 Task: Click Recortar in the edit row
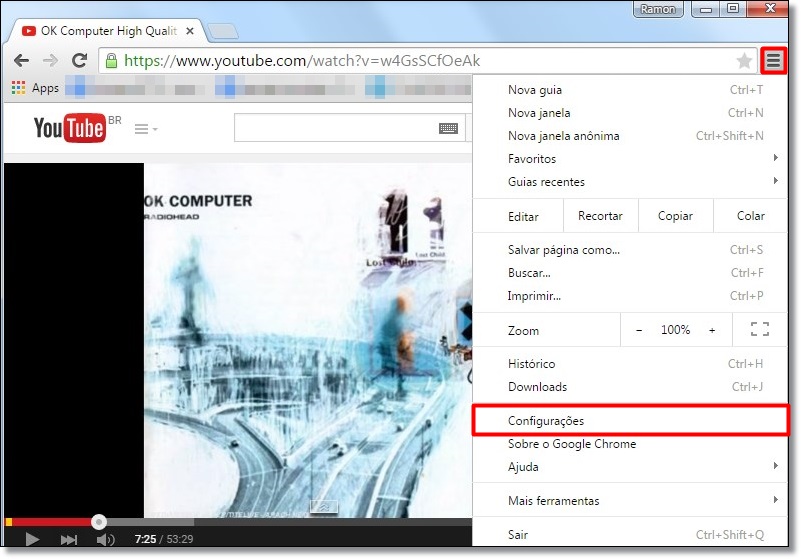coord(600,216)
